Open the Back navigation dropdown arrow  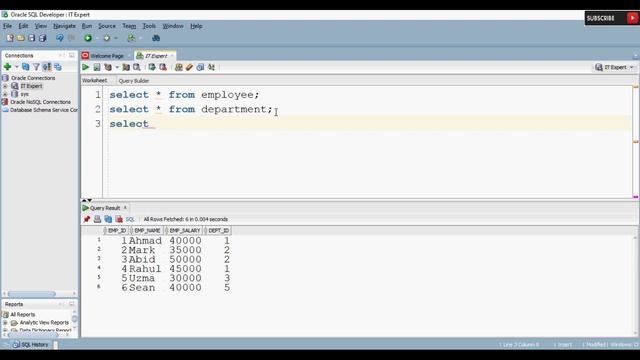pos(97,38)
